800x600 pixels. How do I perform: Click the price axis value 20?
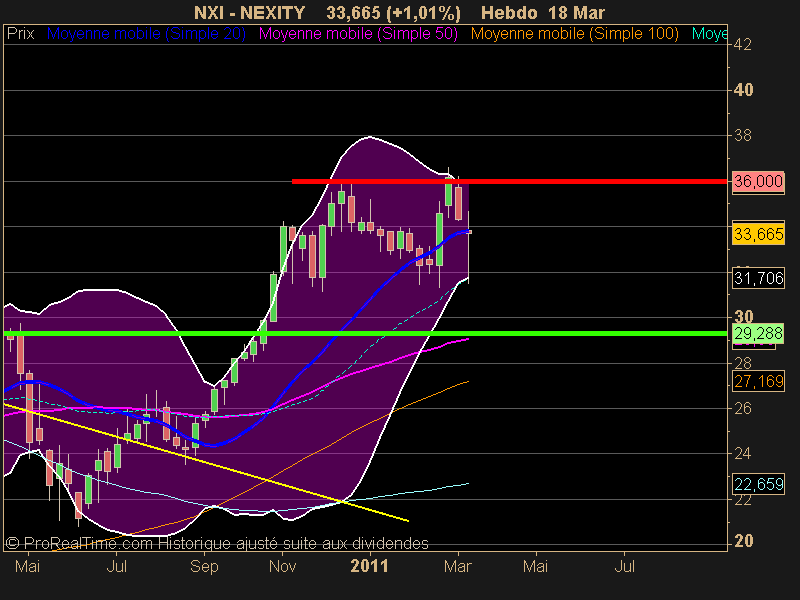click(x=743, y=541)
